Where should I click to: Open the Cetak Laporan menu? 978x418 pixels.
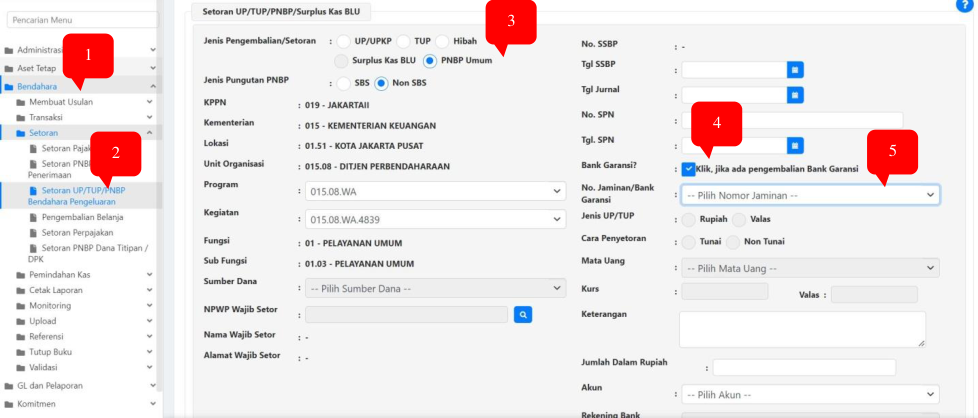pyautogui.click(x=56, y=290)
